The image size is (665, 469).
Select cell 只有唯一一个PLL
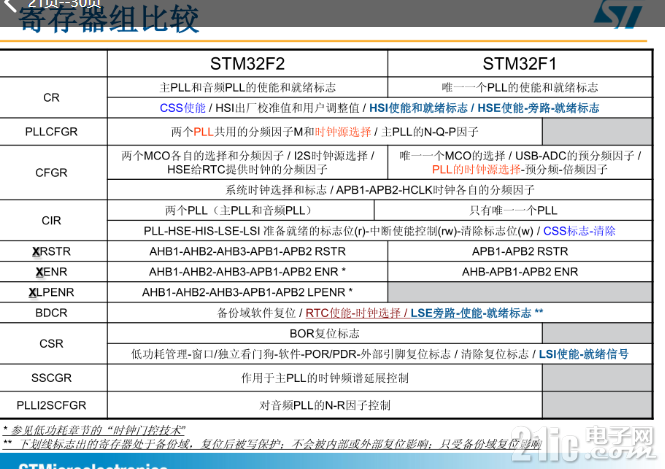tap(513, 210)
